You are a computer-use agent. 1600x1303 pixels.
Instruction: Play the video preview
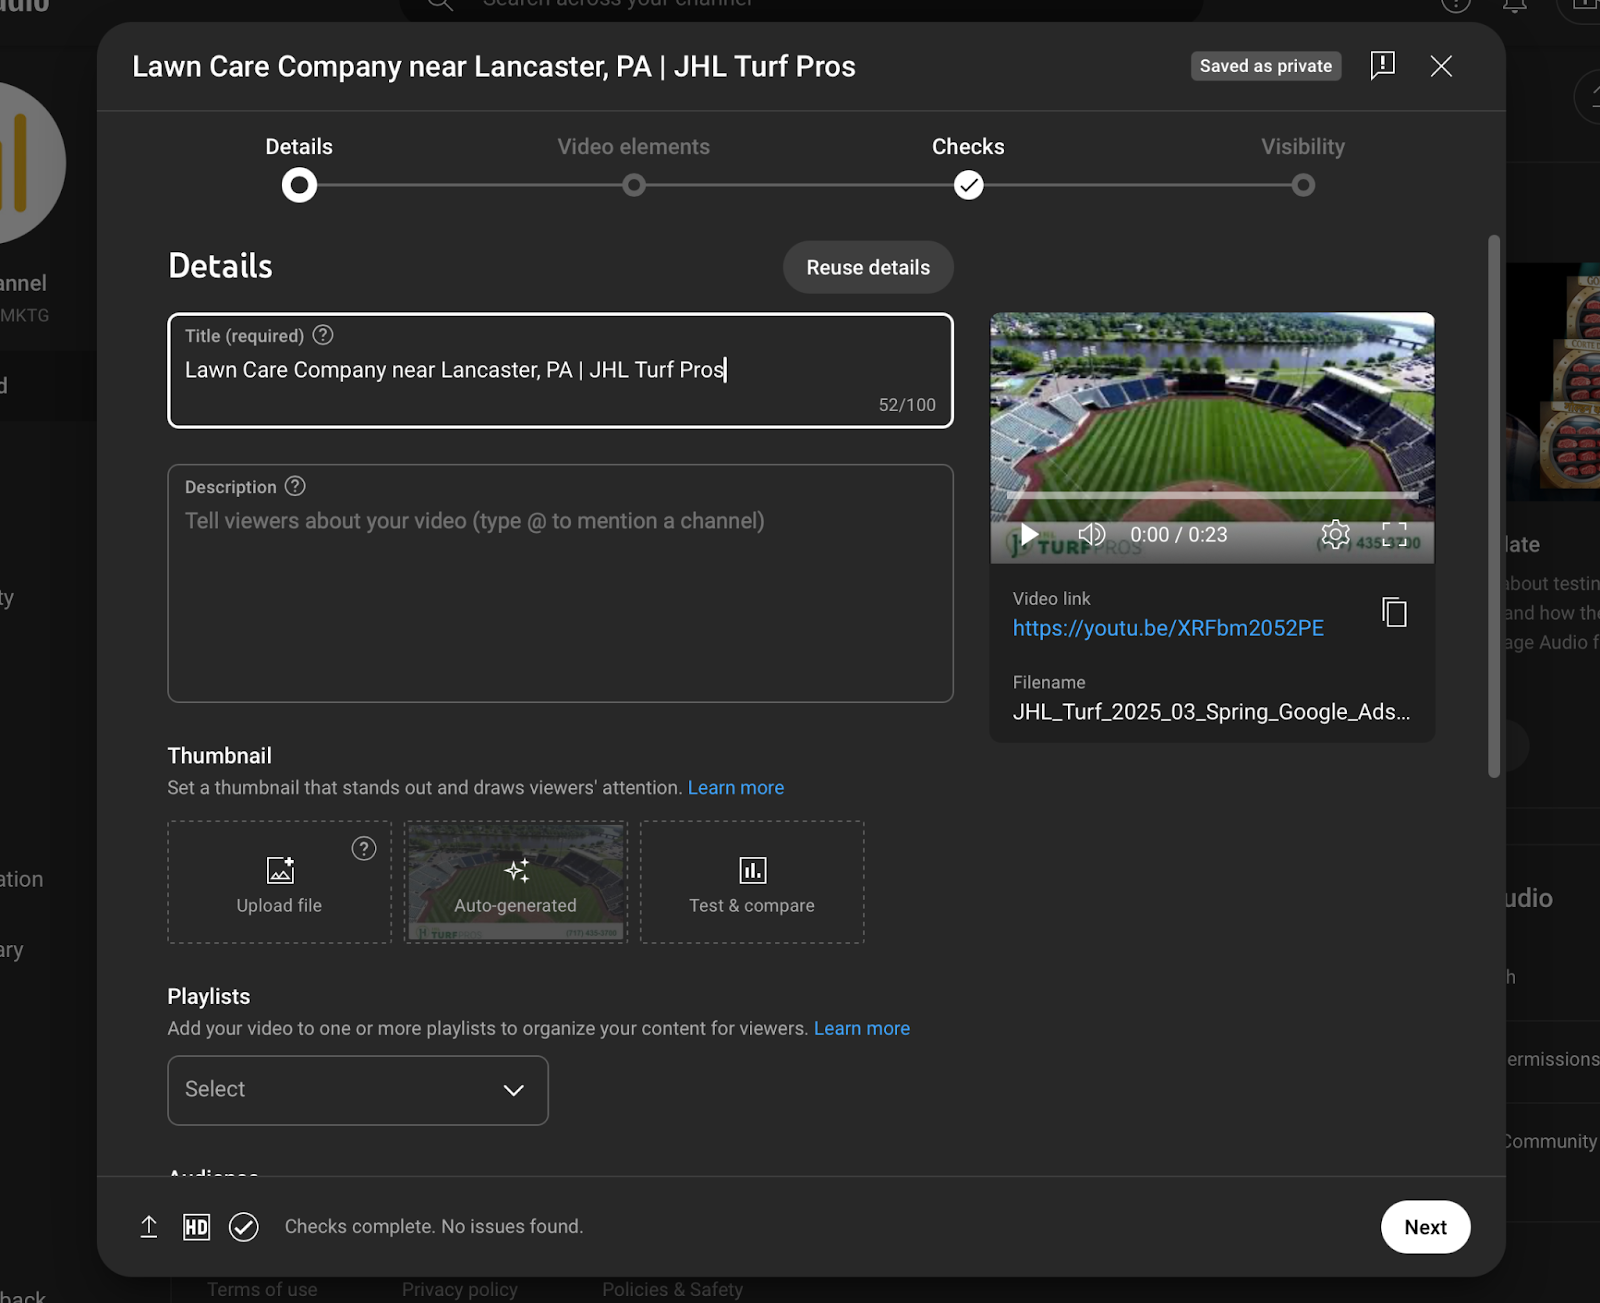(x=1029, y=535)
